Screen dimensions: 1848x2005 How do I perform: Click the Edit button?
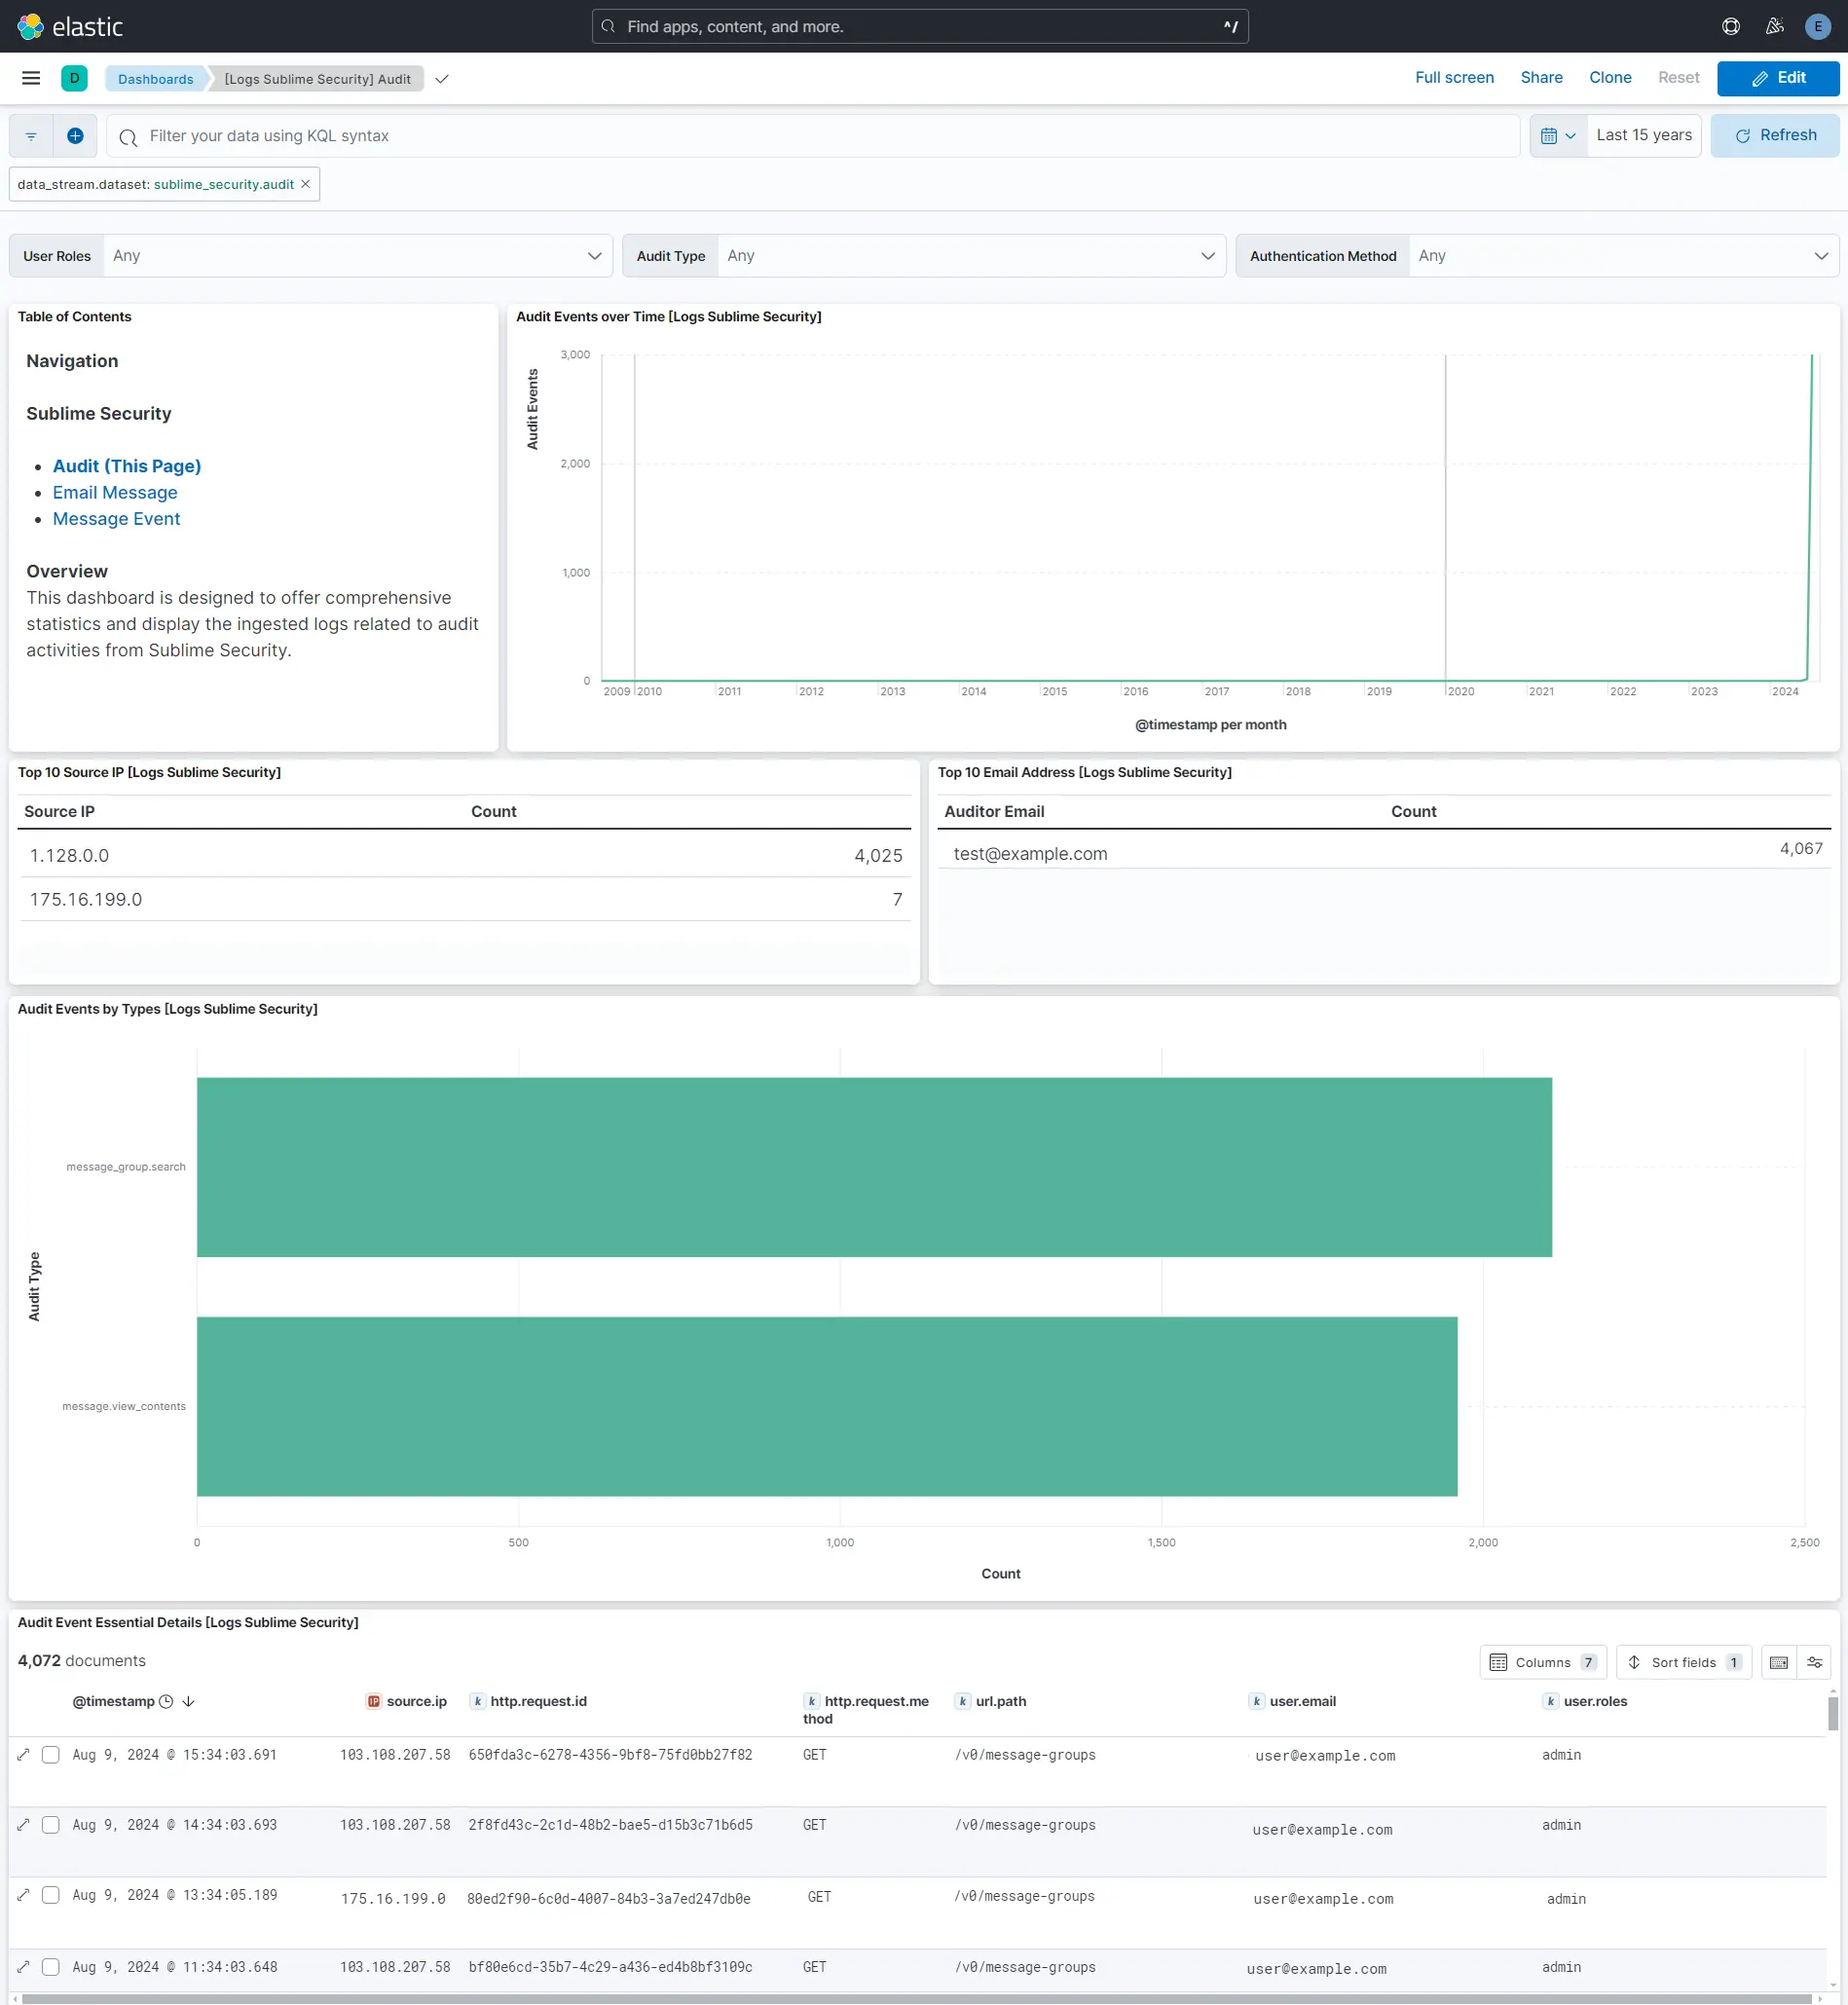(x=1778, y=78)
